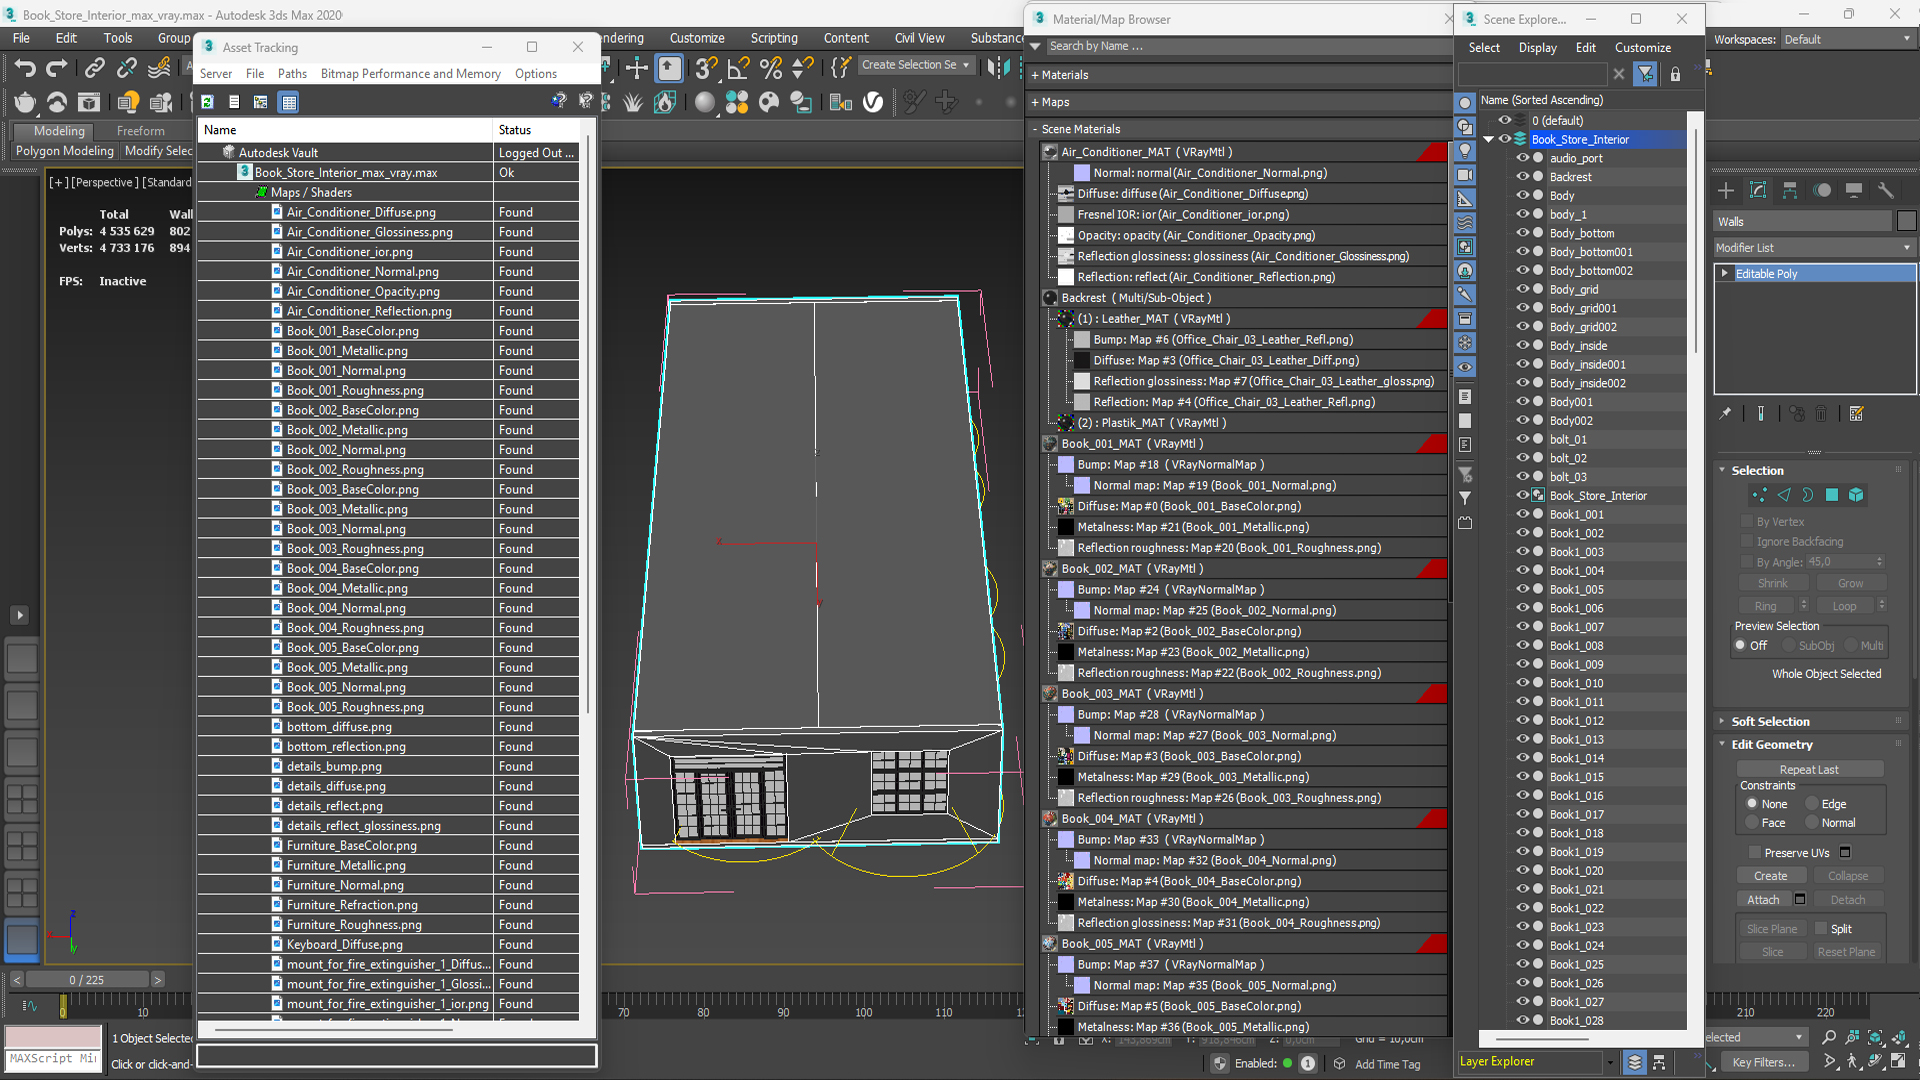
Task: Enable the Preserve UVs checkbox
Action: pyautogui.click(x=1754, y=853)
